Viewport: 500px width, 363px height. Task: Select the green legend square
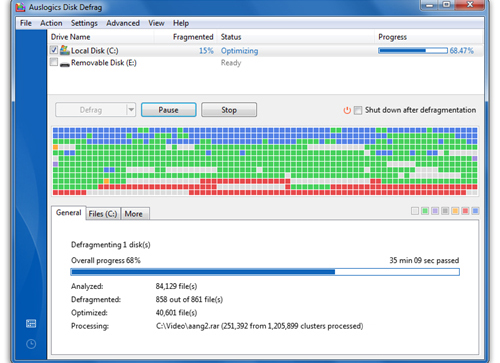[425, 211]
